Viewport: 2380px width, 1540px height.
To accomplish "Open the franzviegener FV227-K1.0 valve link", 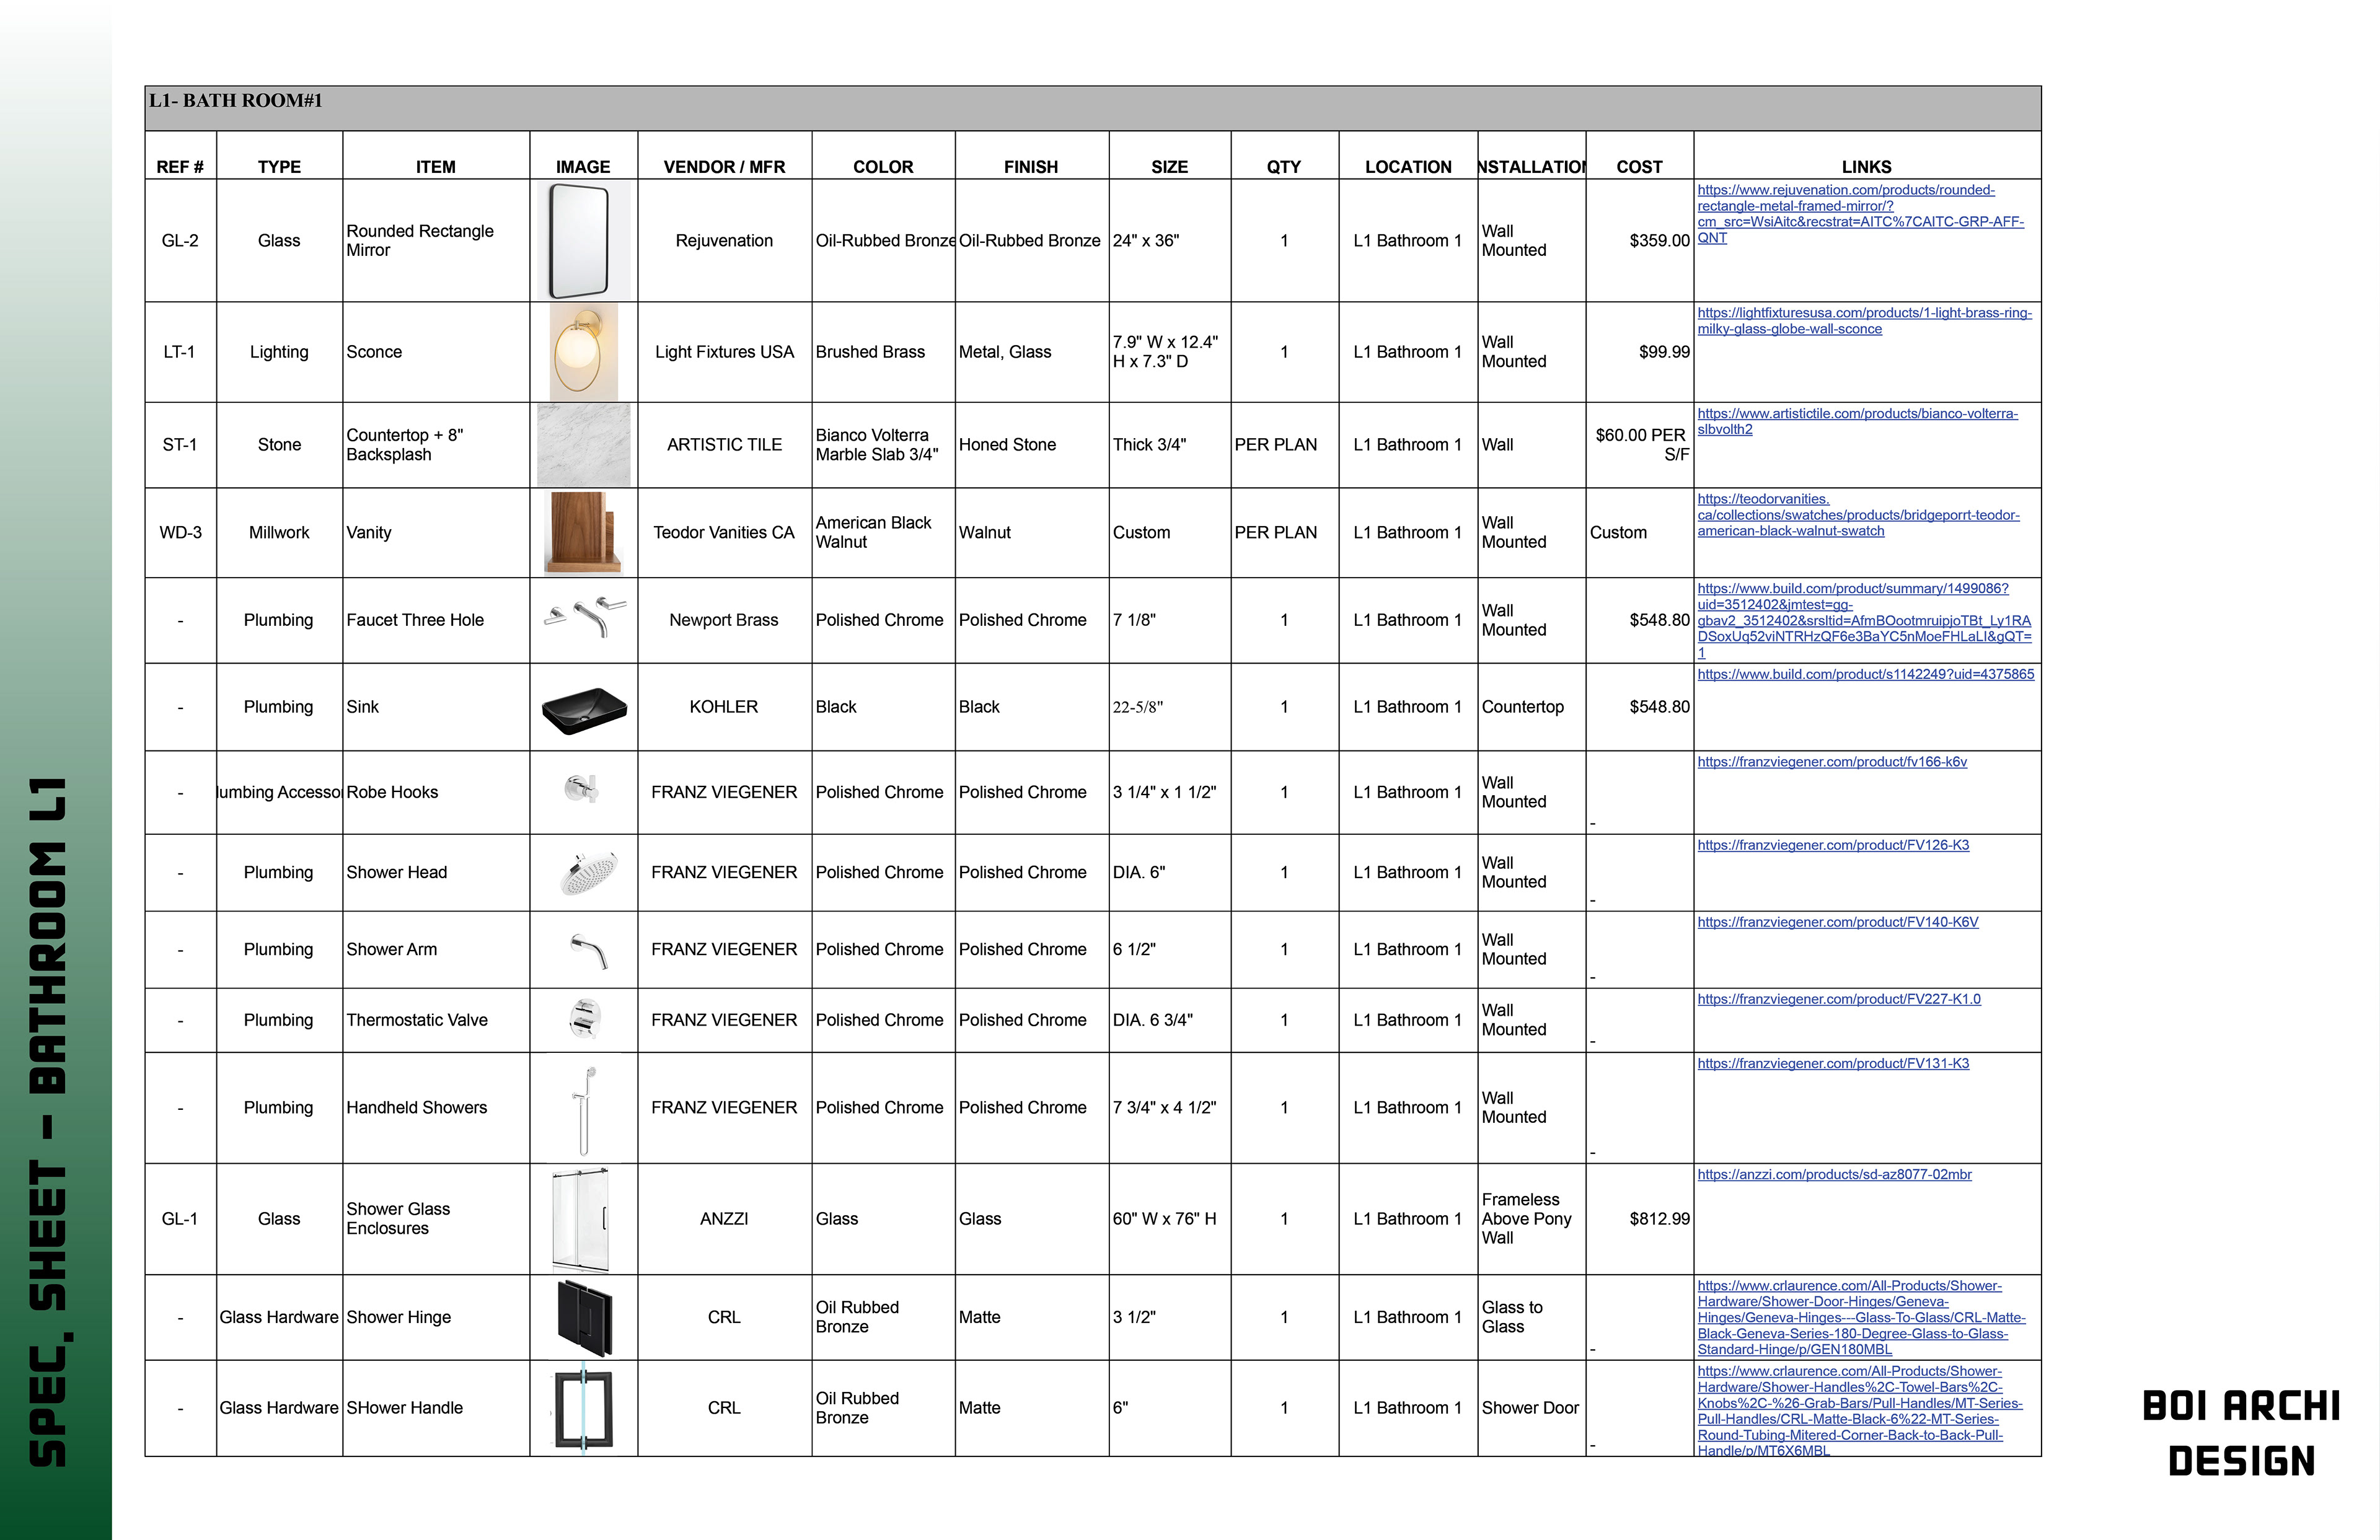I will [1838, 999].
